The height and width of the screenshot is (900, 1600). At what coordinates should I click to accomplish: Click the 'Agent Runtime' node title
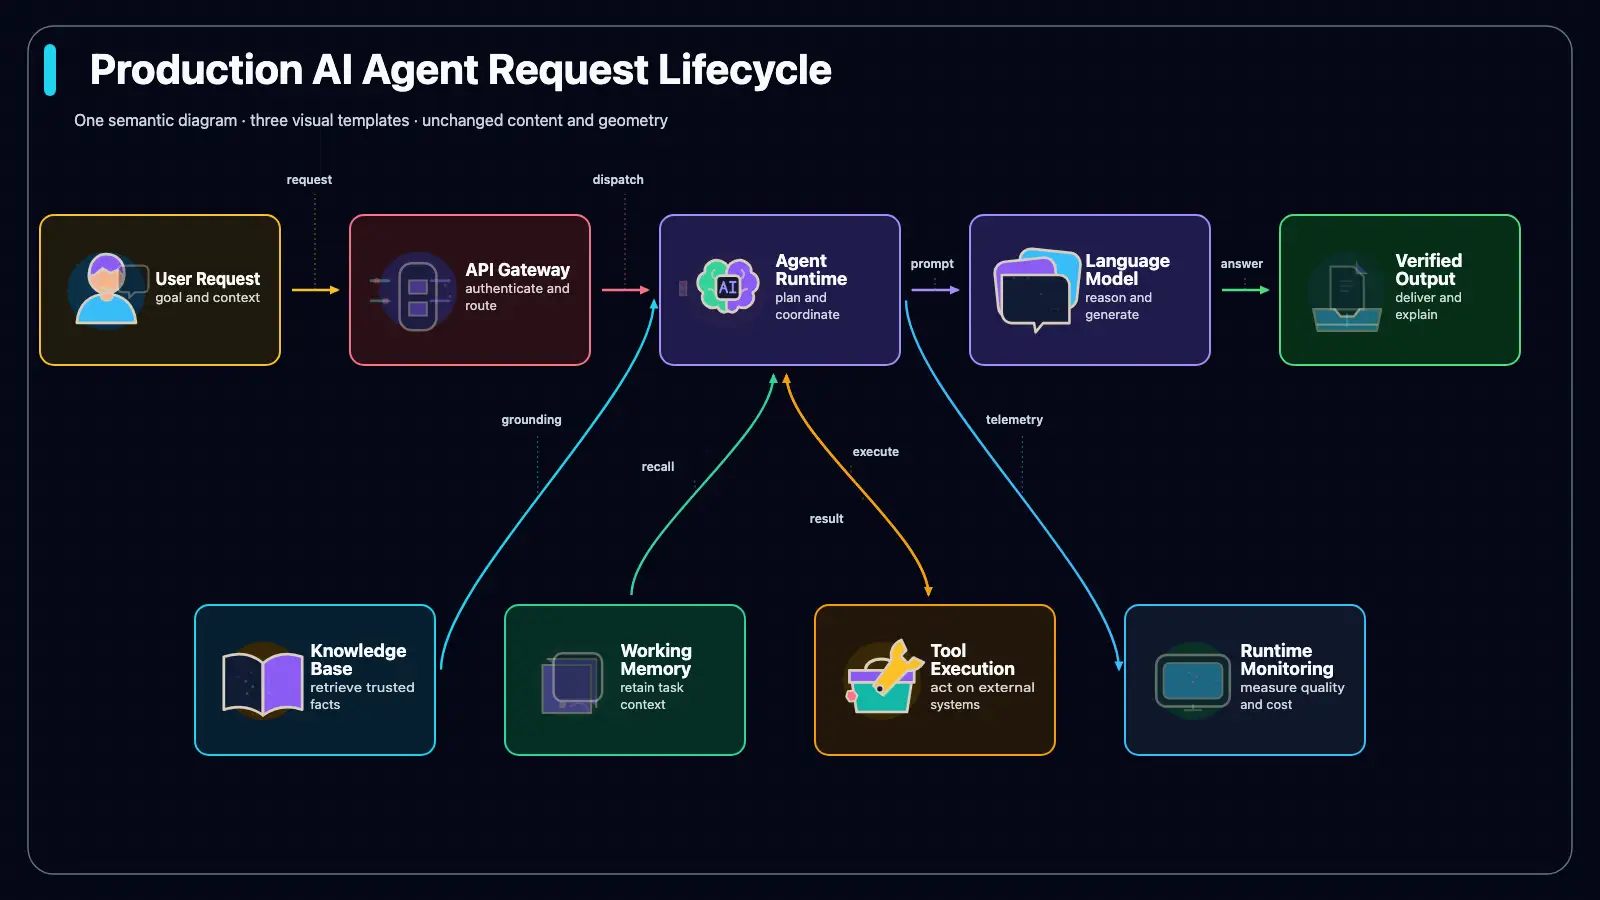[811, 270]
